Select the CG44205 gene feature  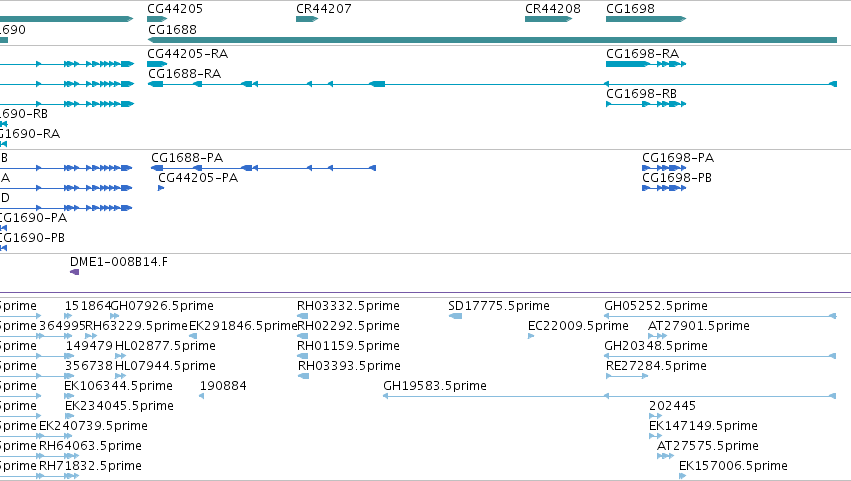pos(157,19)
